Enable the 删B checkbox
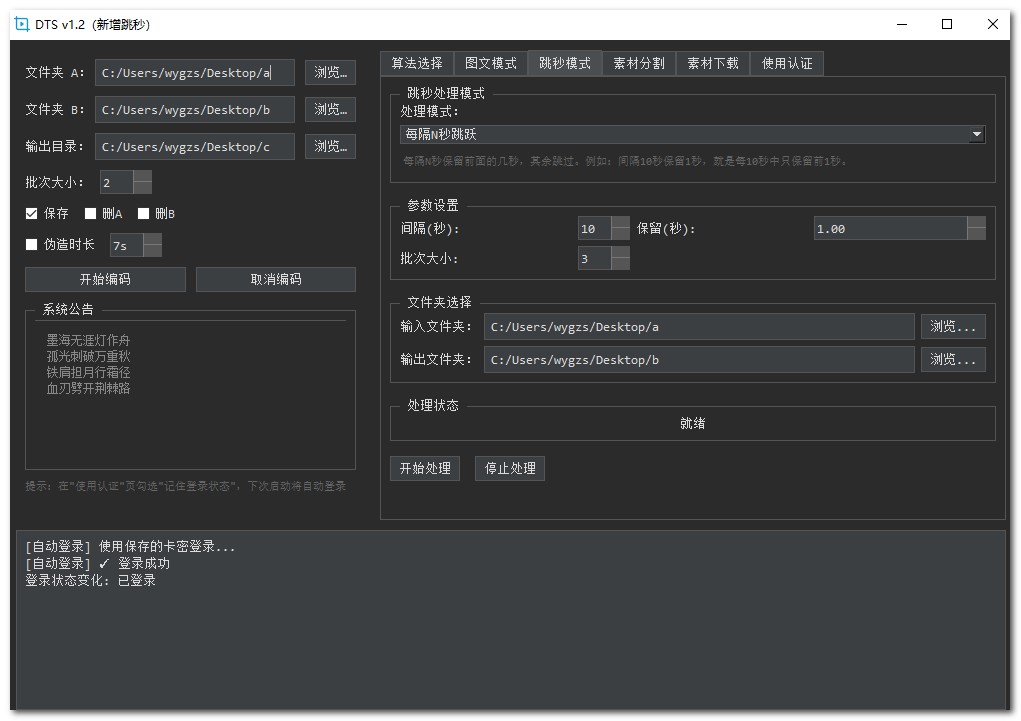Screen dimensions: 1021x721 click(x=143, y=214)
